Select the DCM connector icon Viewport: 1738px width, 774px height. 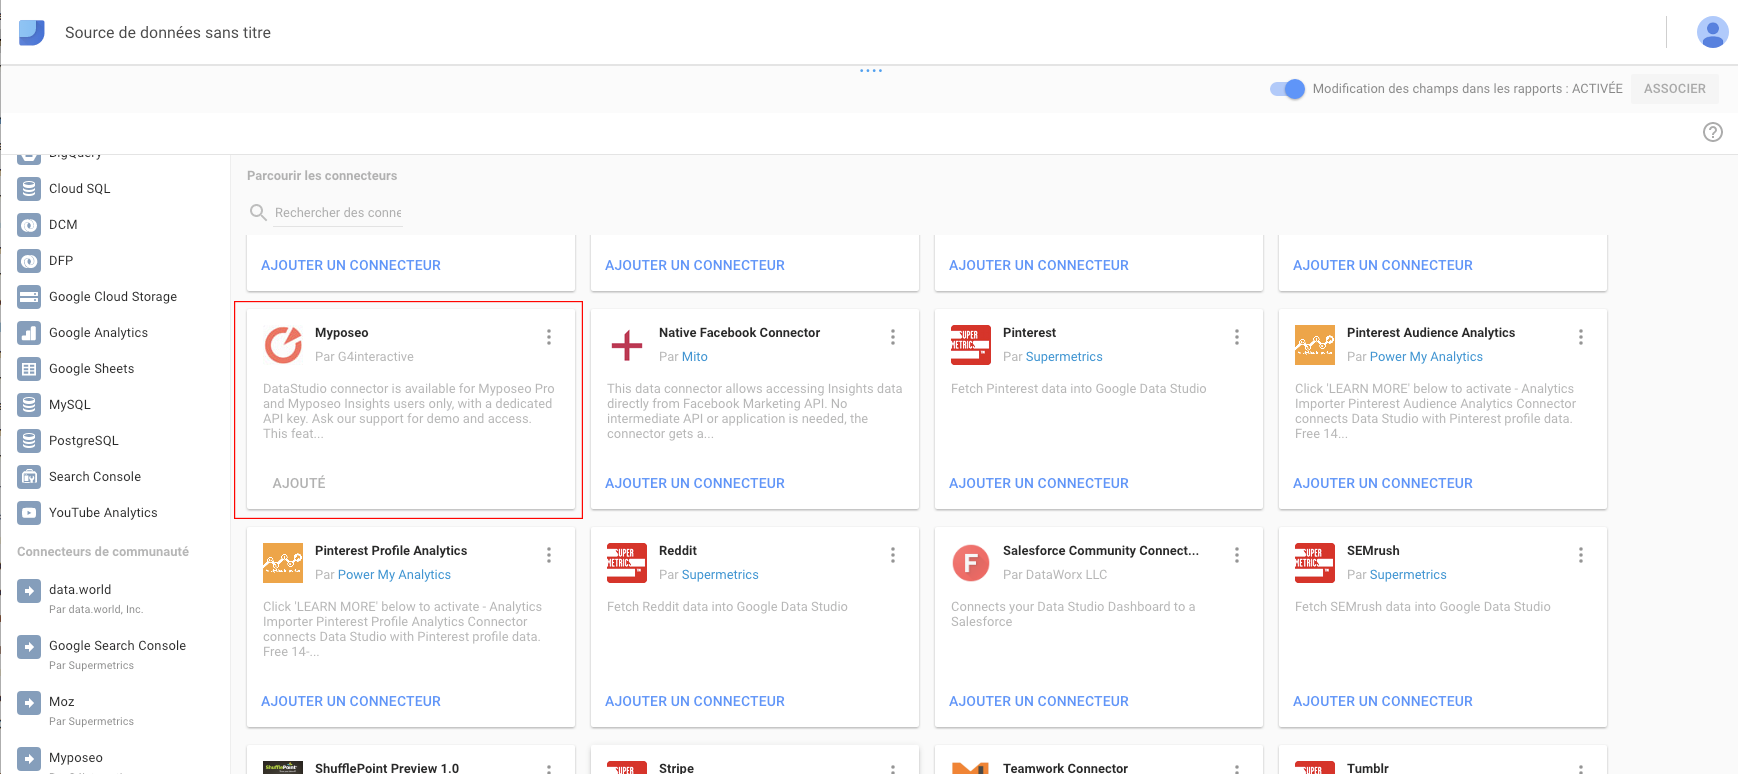(29, 224)
